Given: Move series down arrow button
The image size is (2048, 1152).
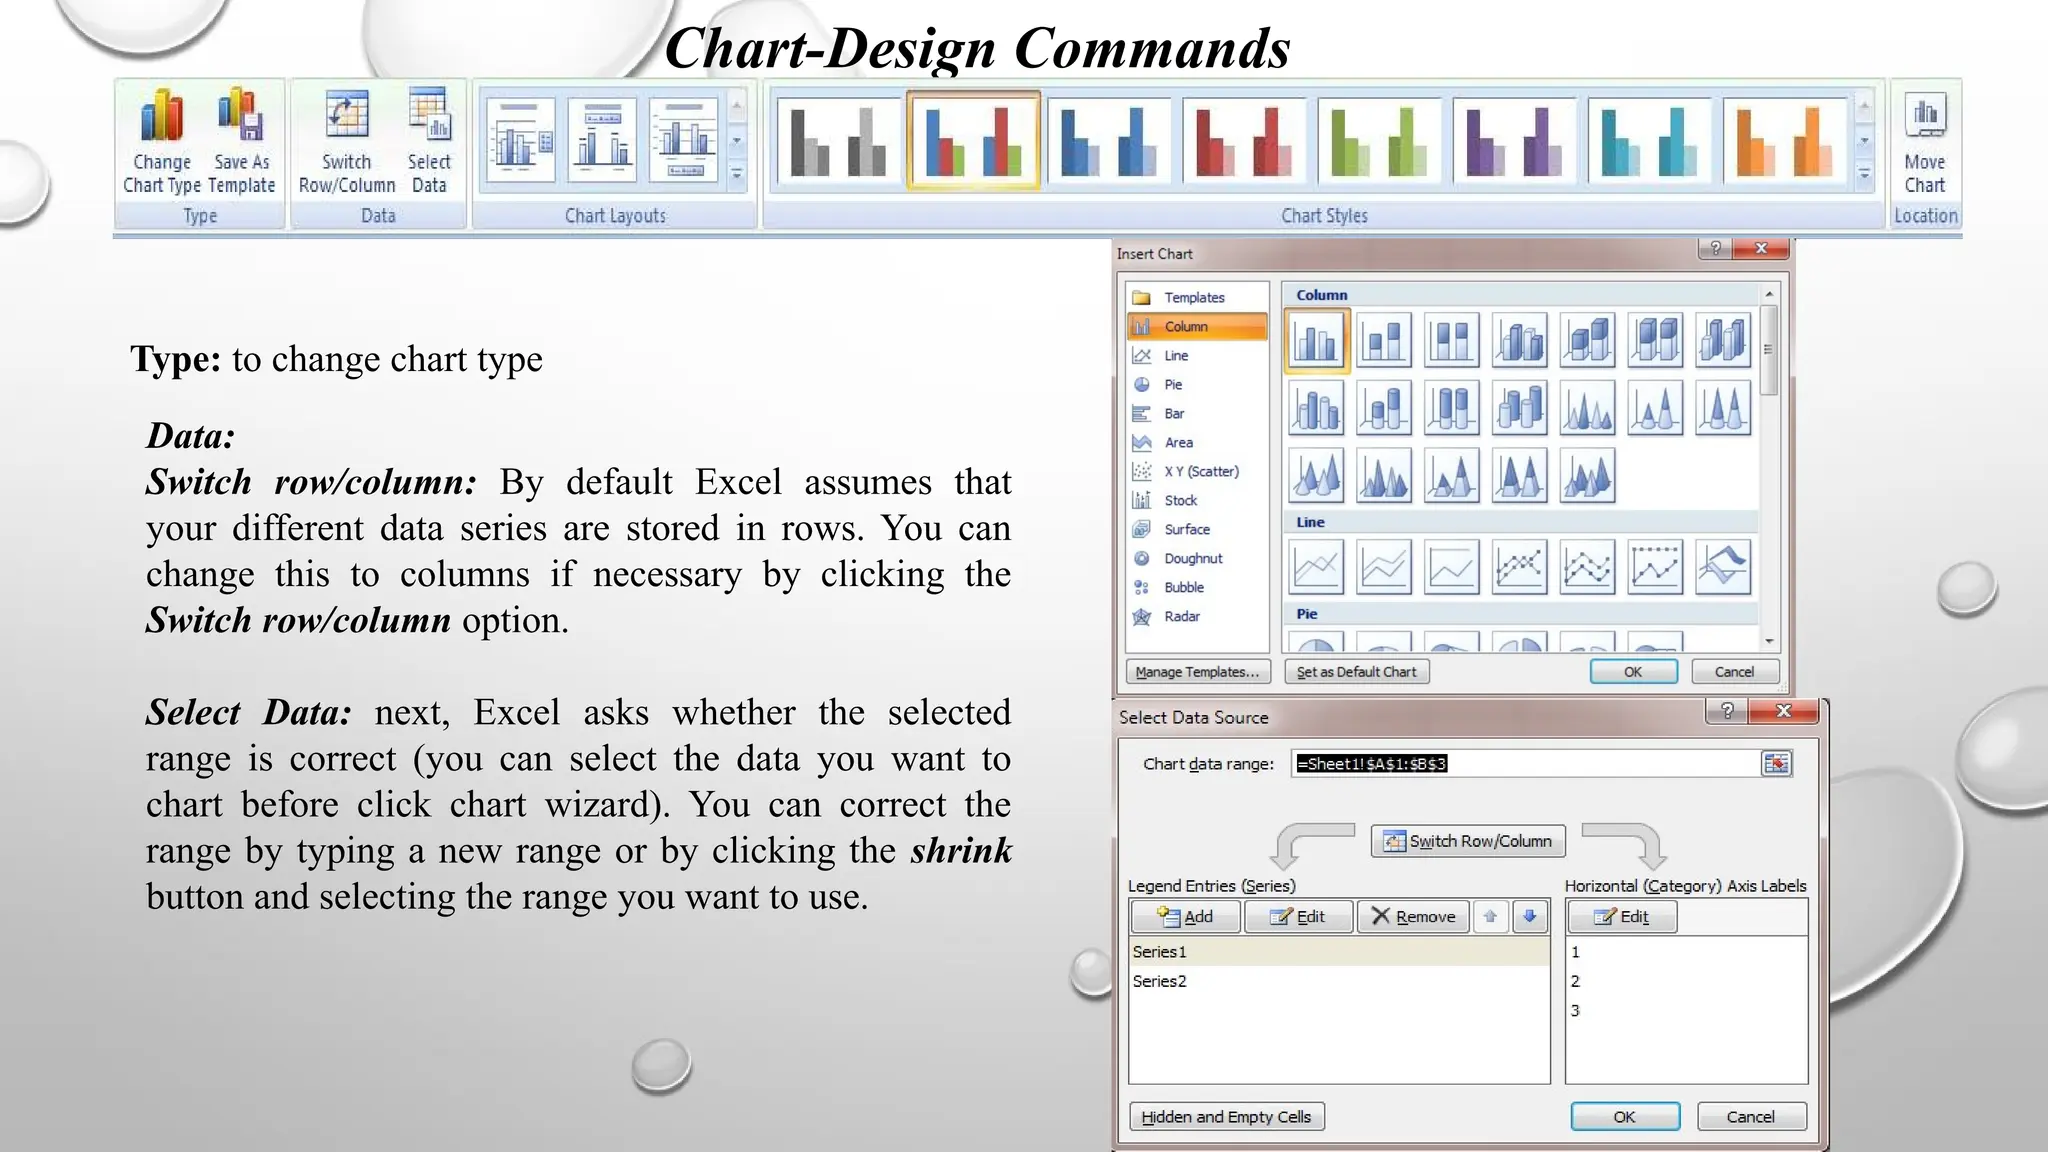Looking at the screenshot, I should (x=1529, y=916).
